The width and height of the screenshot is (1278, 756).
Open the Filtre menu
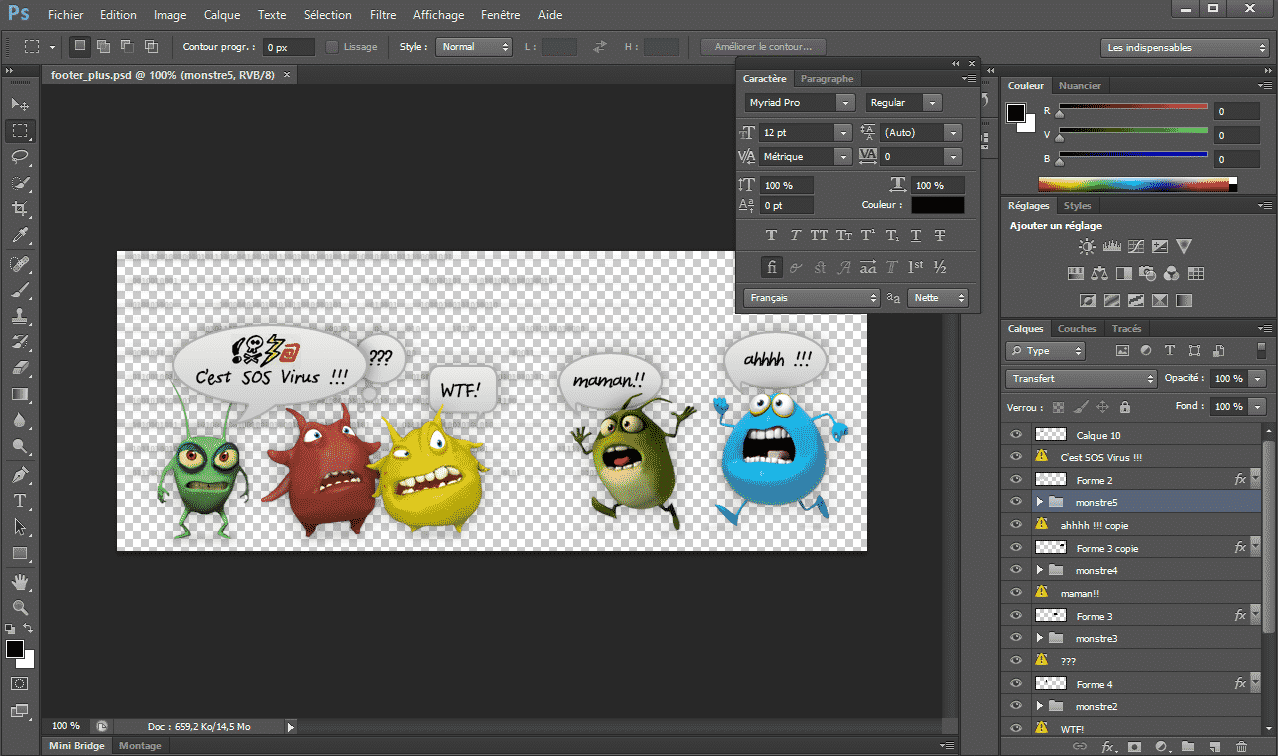[382, 15]
